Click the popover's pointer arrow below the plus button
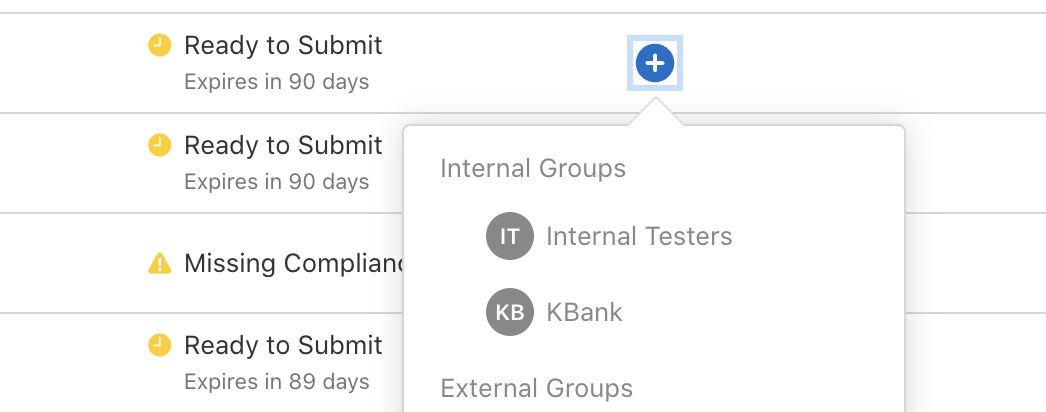The image size is (1046, 412). pos(655,111)
